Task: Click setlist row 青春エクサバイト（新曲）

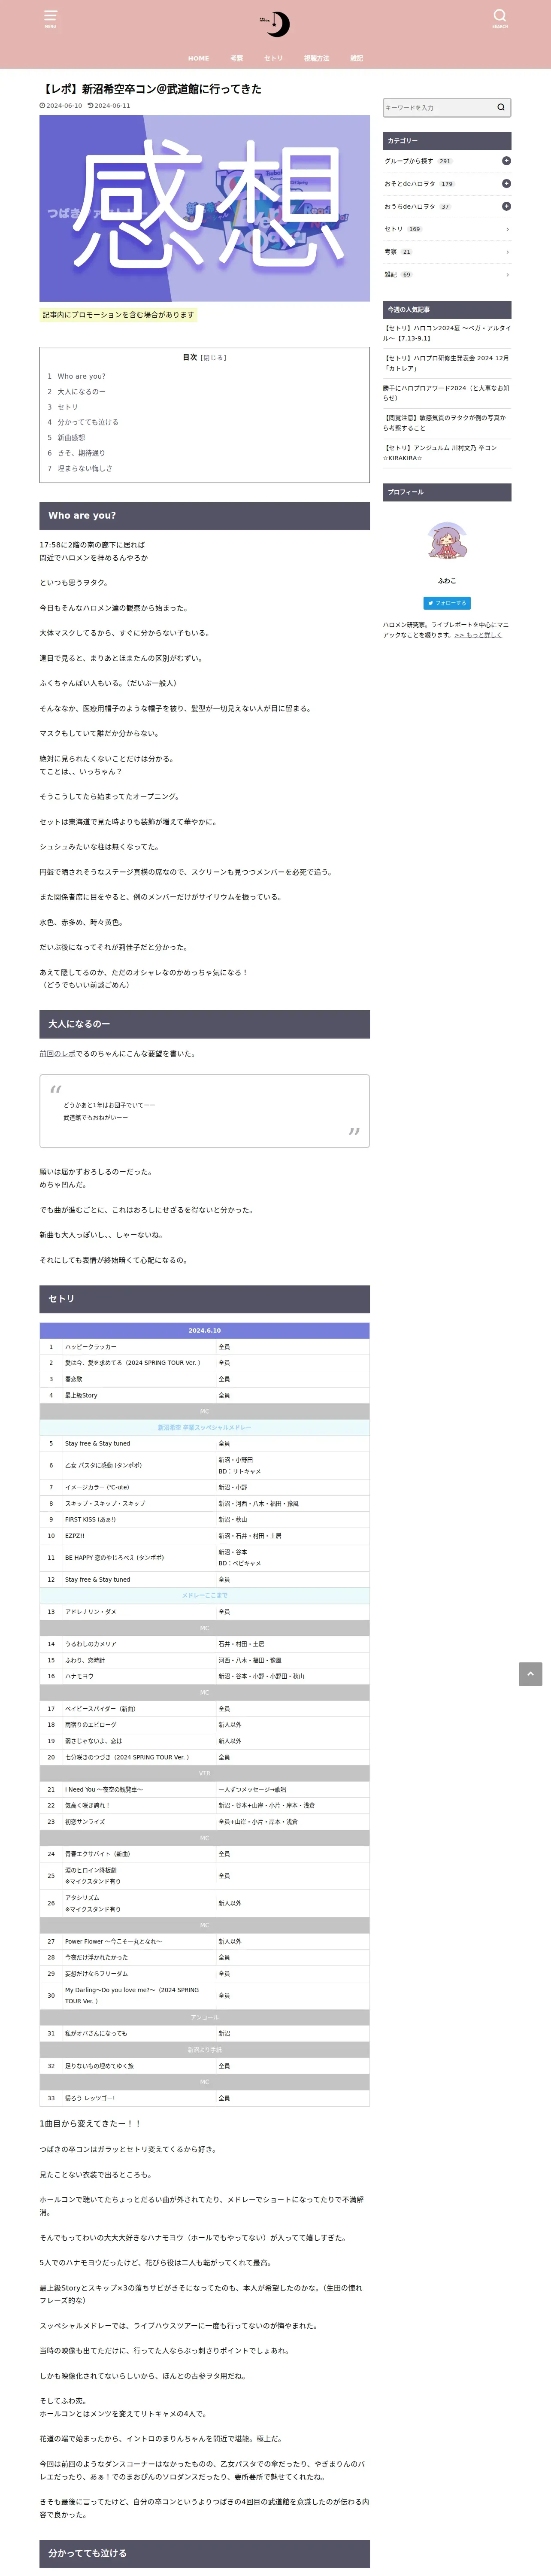Action: click(x=204, y=1854)
